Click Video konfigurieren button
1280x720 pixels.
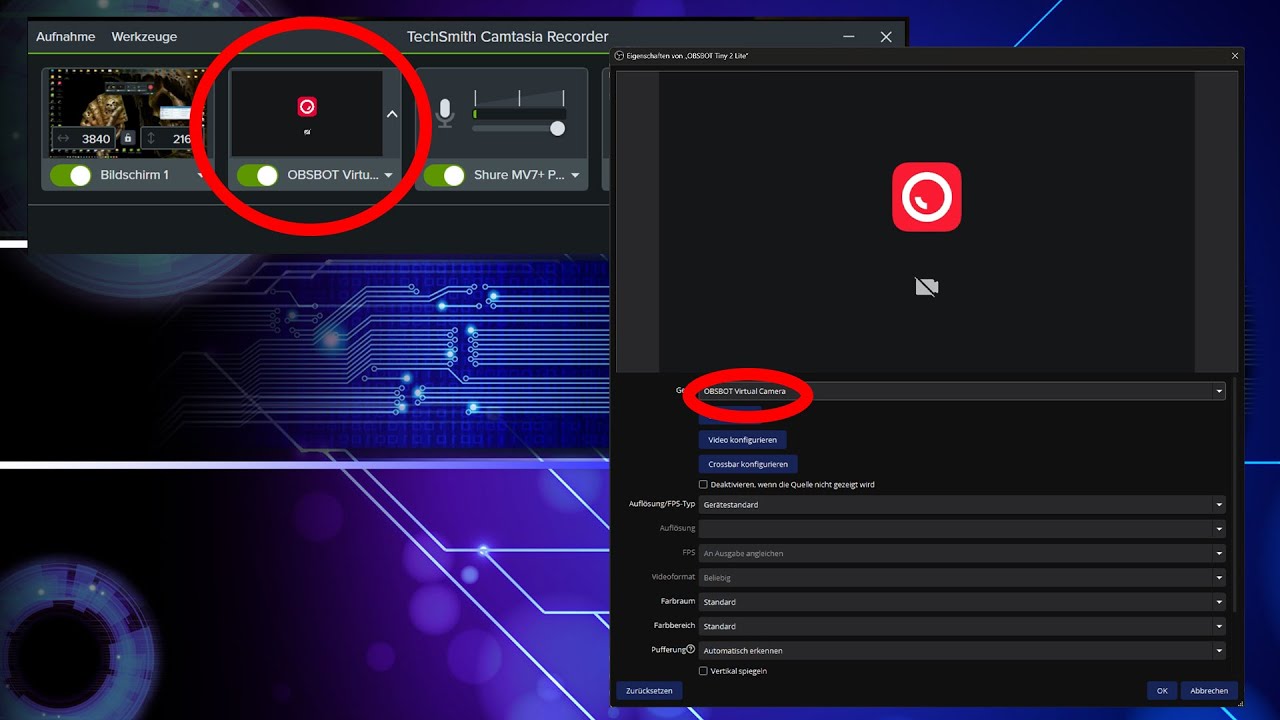(742, 440)
